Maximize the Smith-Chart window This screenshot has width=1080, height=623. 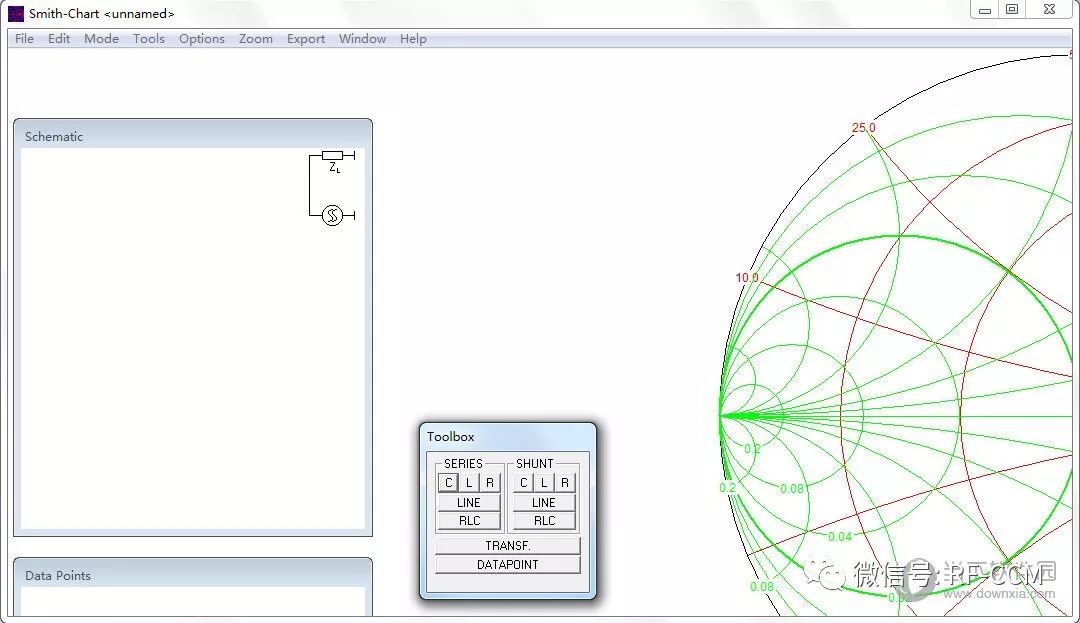pos(1012,10)
